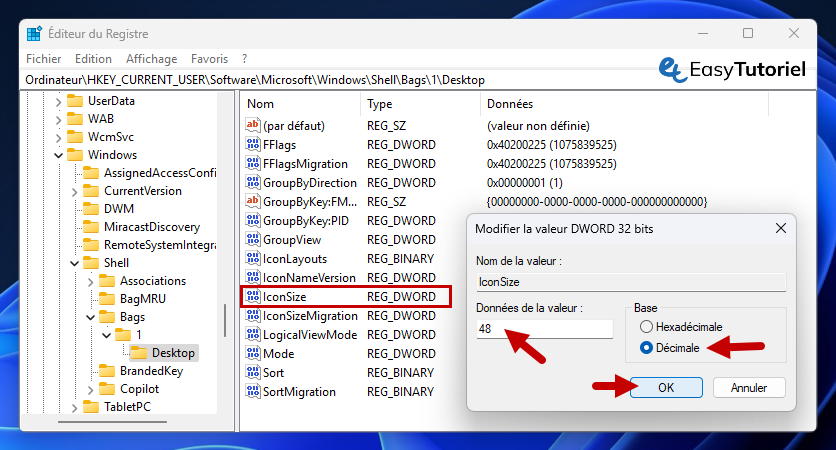Viewport: 836px width, 450px height.
Task: Click the SortMigration value icon
Action: pyautogui.click(x=253, y=392)
